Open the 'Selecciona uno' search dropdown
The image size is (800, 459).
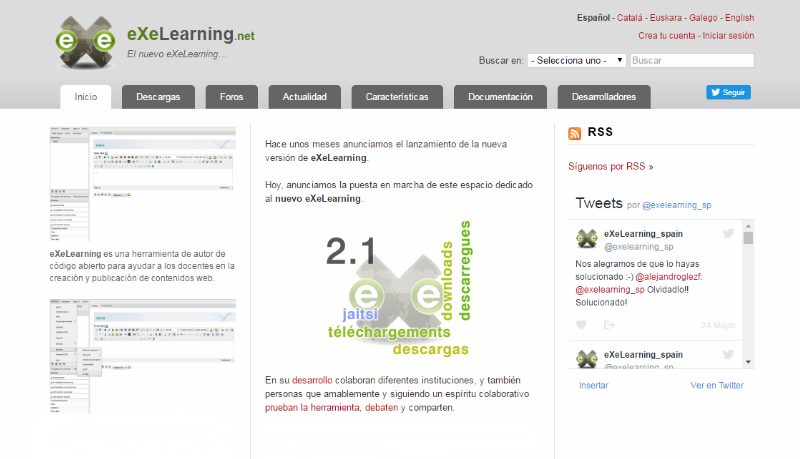[577, 60]
